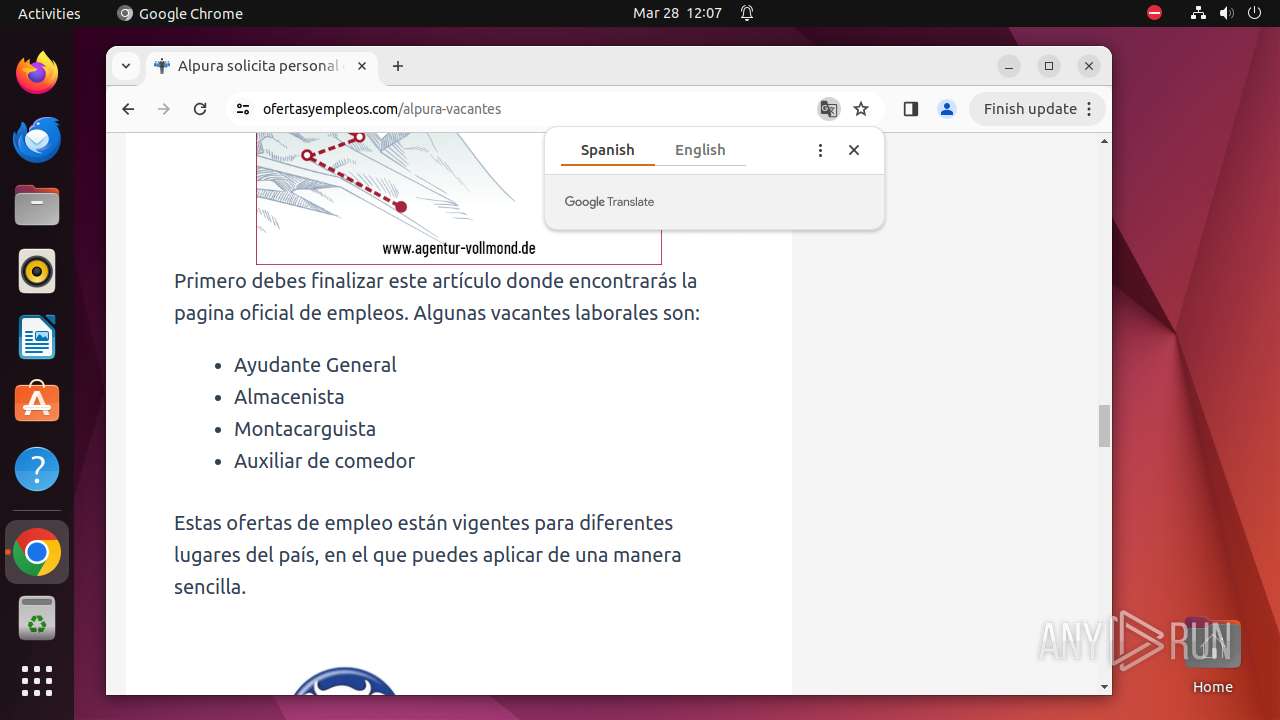This screenshot has height=720, width=1280.
Task: Launch Thunderbird mail from the dock
Action: (x=37, y=139)
